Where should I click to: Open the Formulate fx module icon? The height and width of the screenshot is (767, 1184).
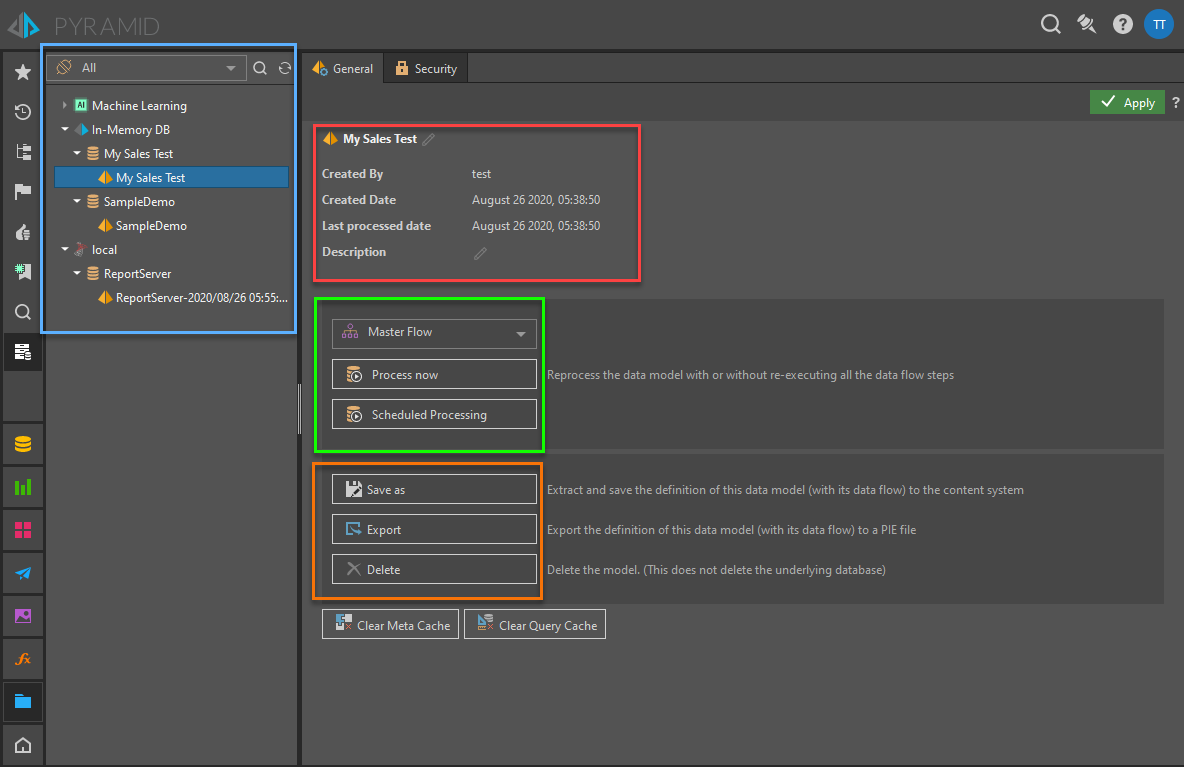pyautogui.click(x=23, y=659)
